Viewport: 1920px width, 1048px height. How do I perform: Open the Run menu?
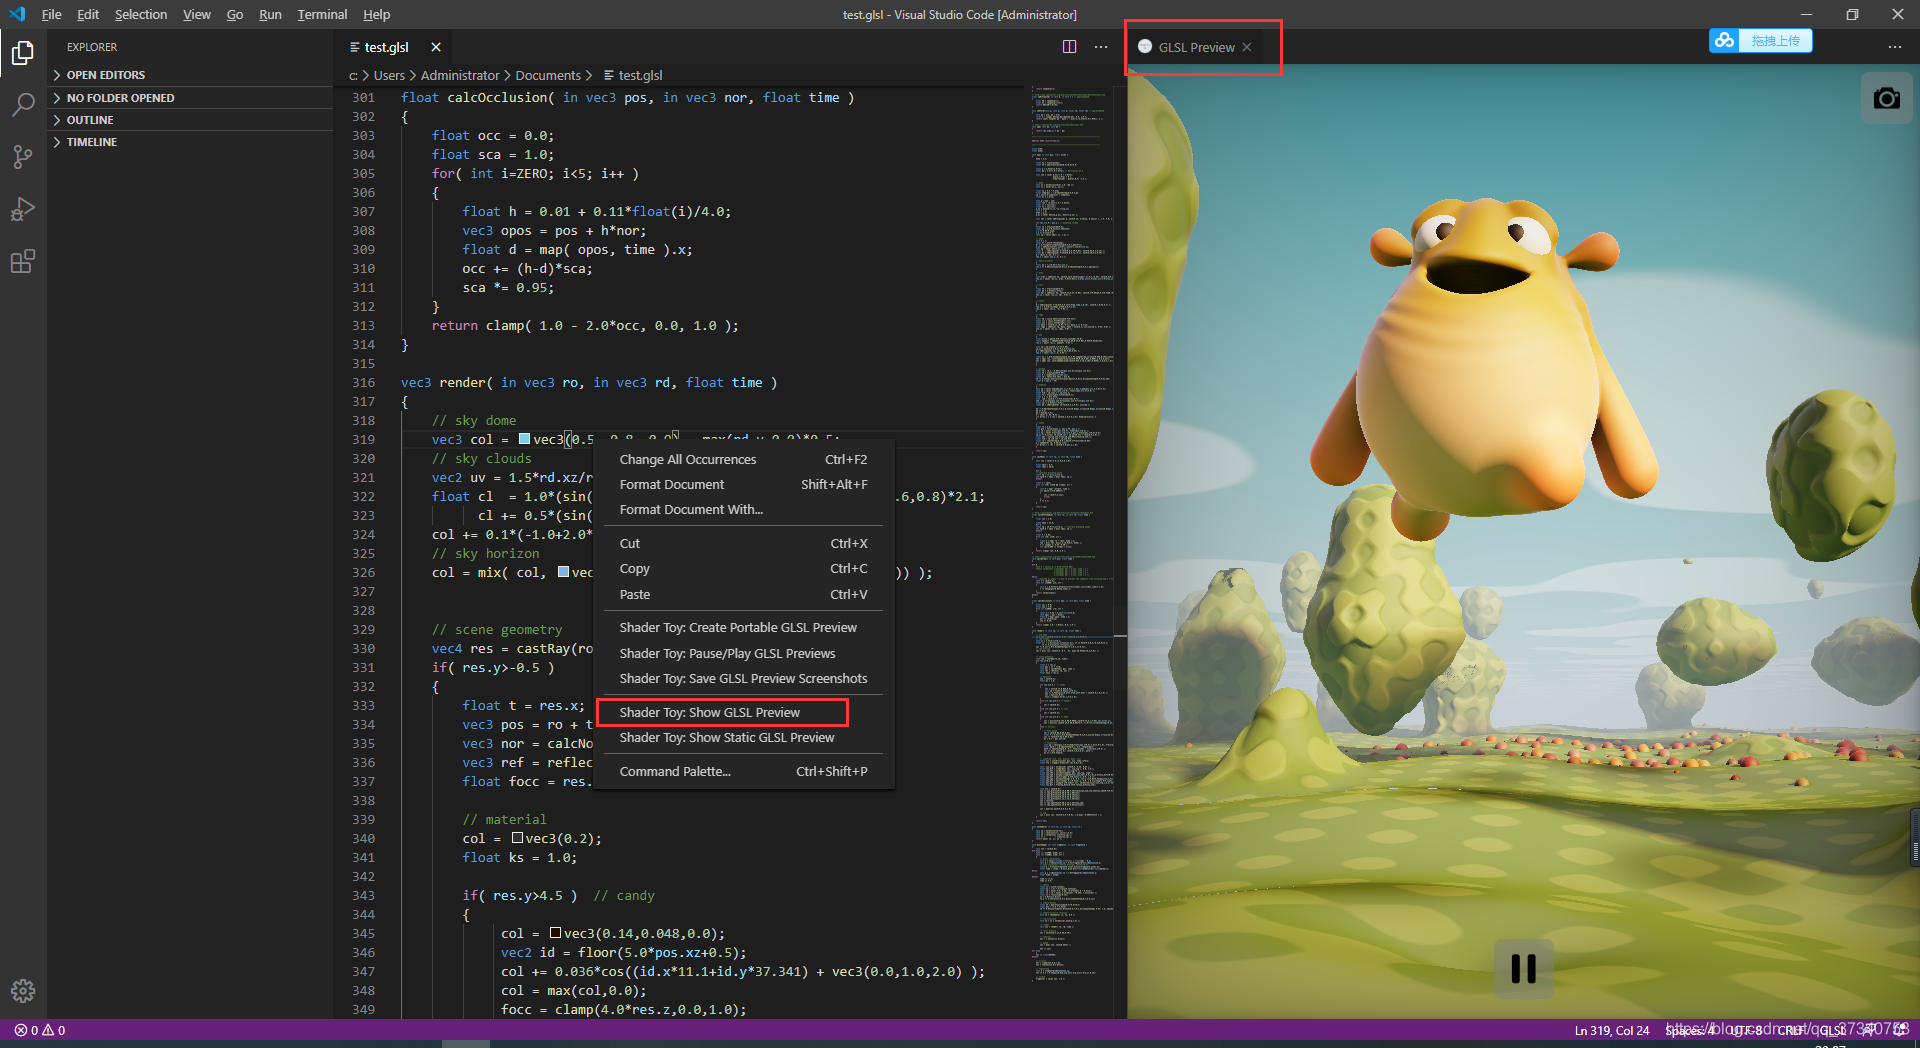270,14
